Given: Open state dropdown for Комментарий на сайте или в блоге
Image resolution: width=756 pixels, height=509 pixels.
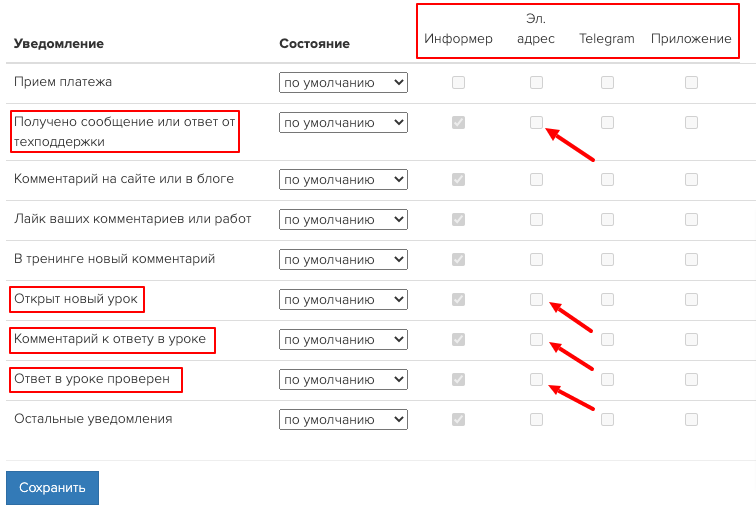Looking at the screenshot, I should coord(343,179).
